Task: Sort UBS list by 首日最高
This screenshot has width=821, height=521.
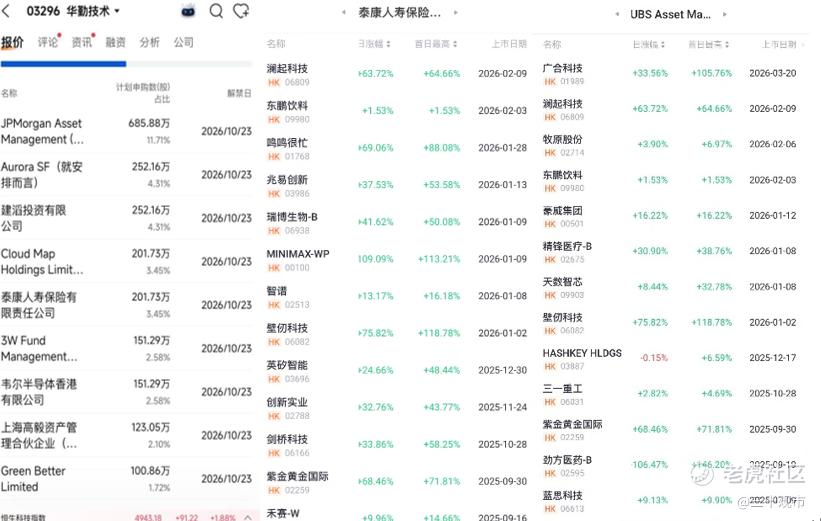Action: click(708, 45)
